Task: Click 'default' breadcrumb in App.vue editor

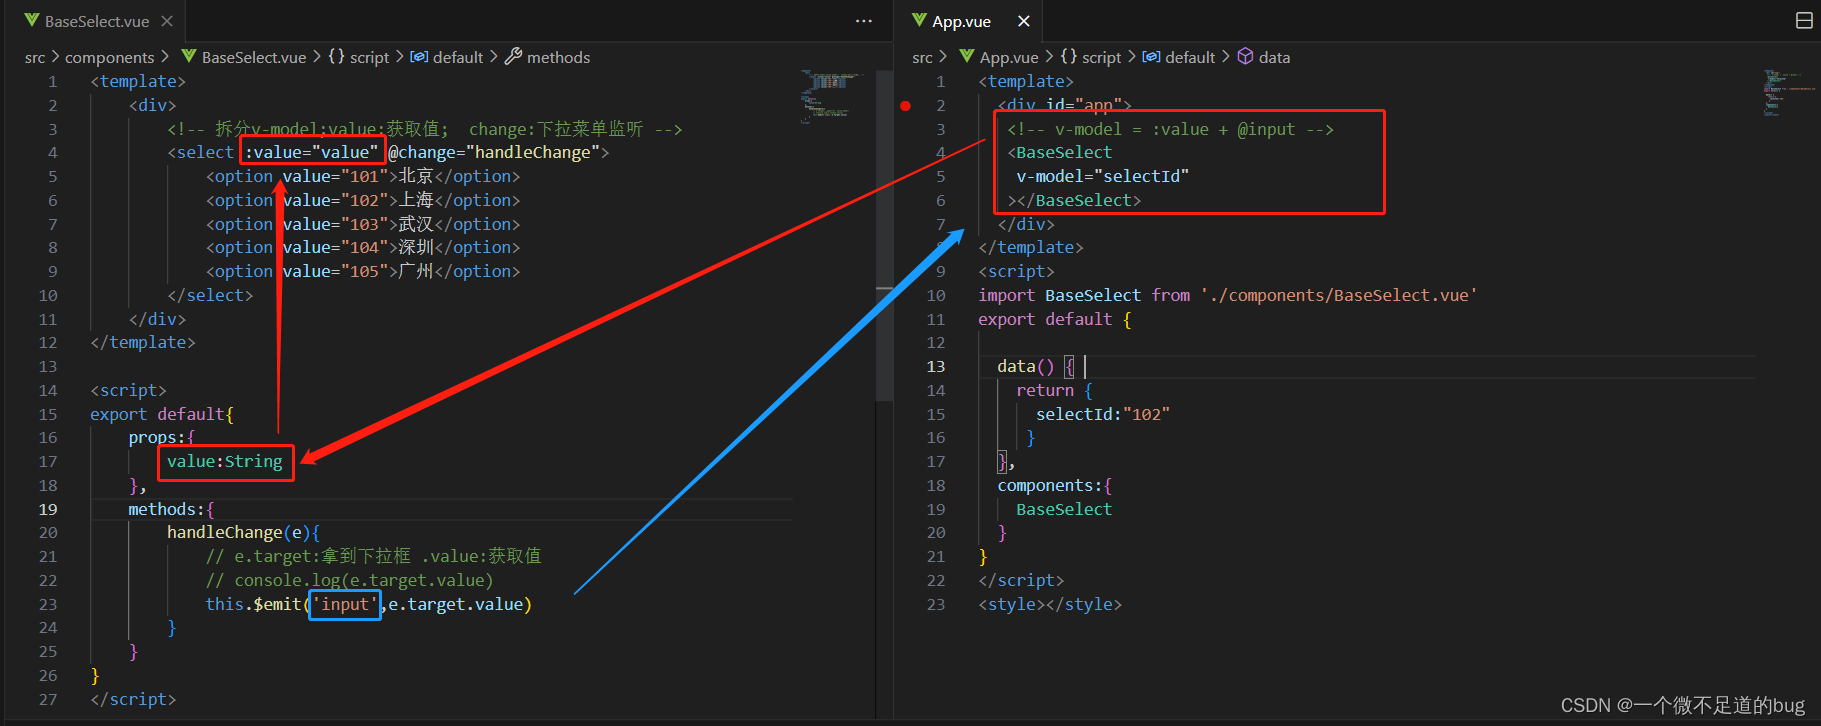Action: tap(1190, 58)
